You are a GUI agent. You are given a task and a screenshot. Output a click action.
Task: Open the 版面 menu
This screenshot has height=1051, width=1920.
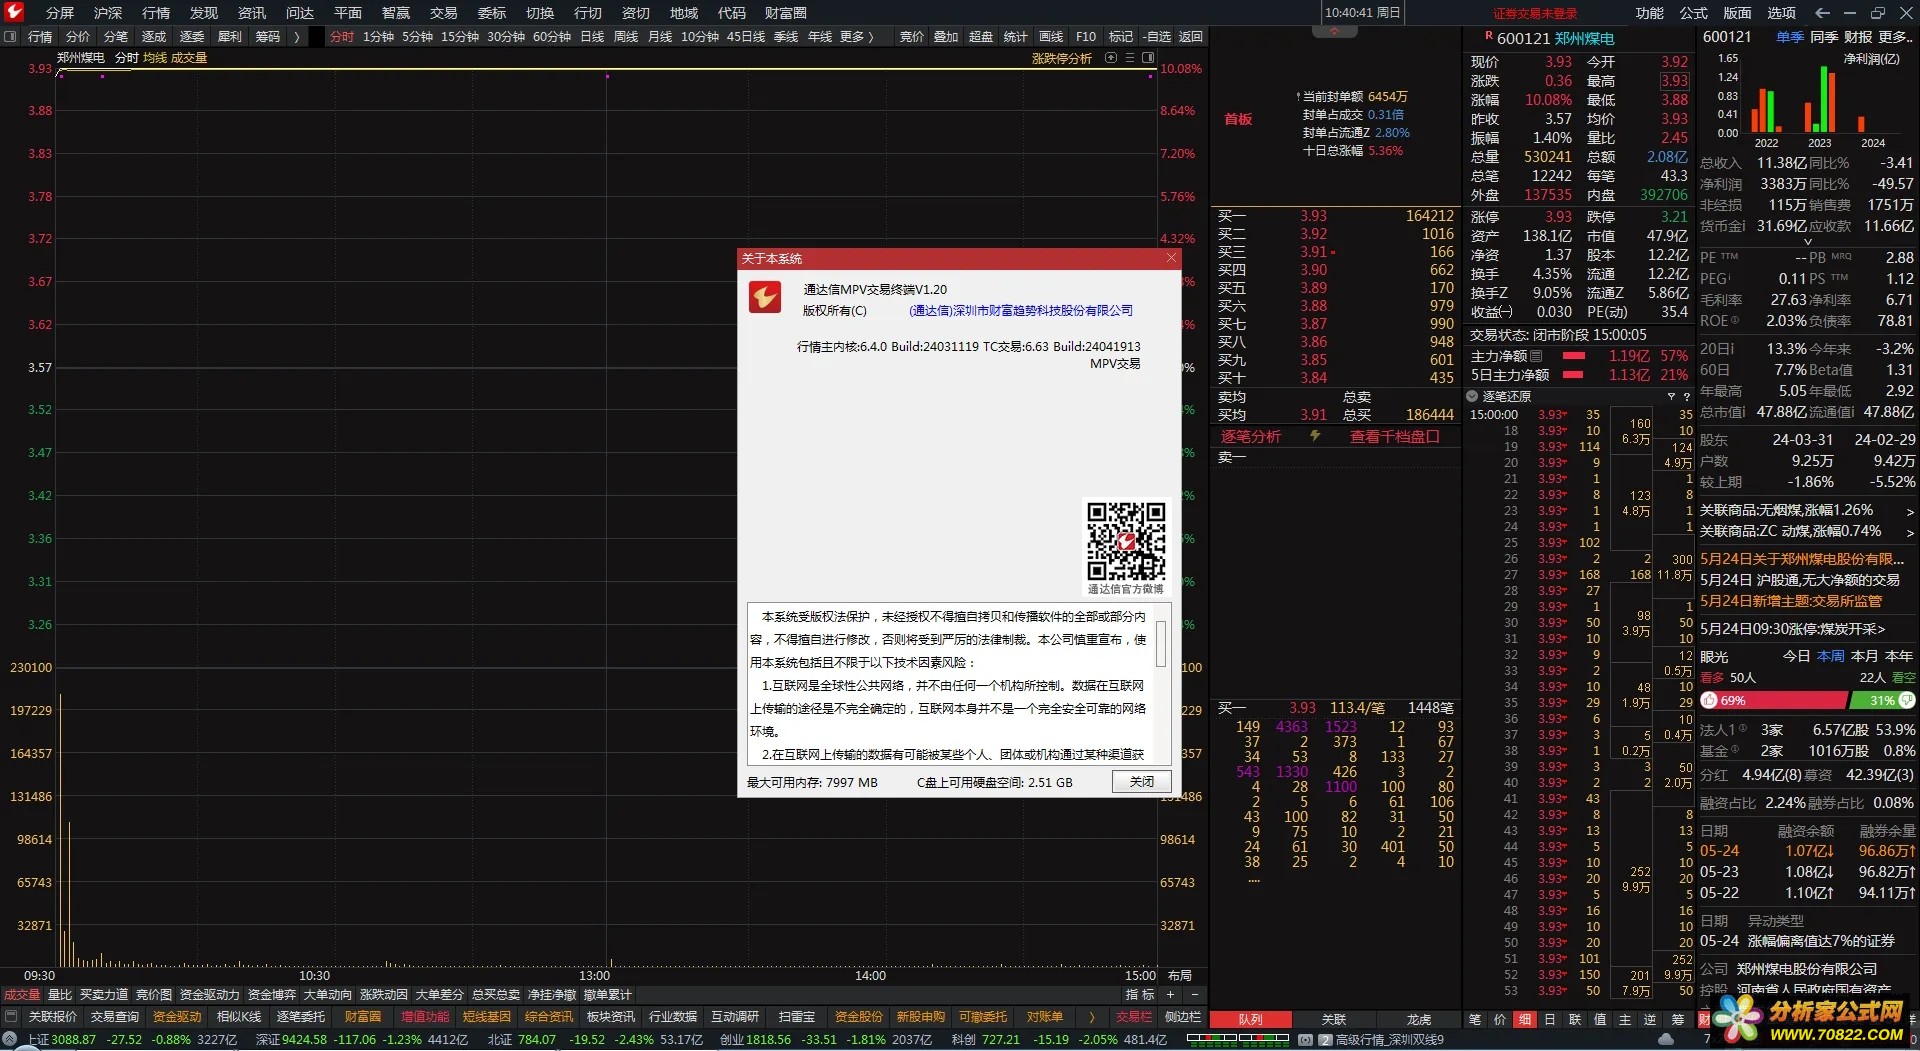coord(1737,13)
